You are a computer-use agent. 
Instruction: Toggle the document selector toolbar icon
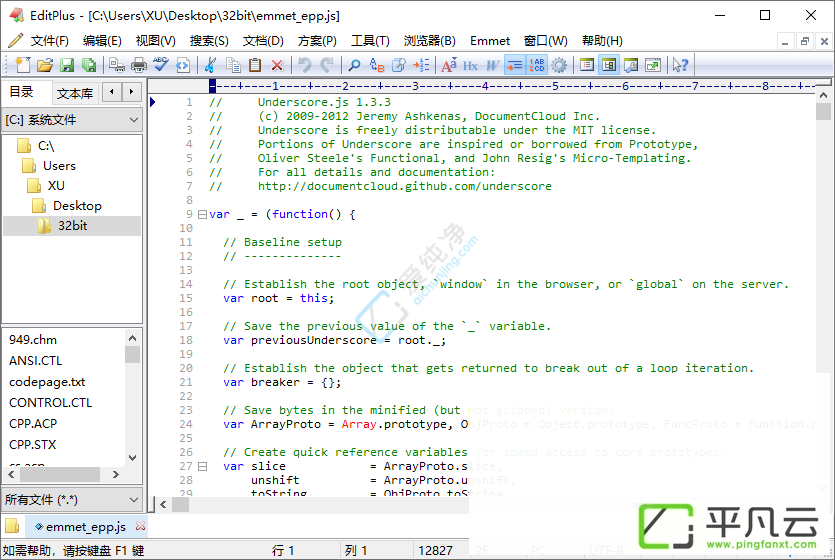point(609,65)
